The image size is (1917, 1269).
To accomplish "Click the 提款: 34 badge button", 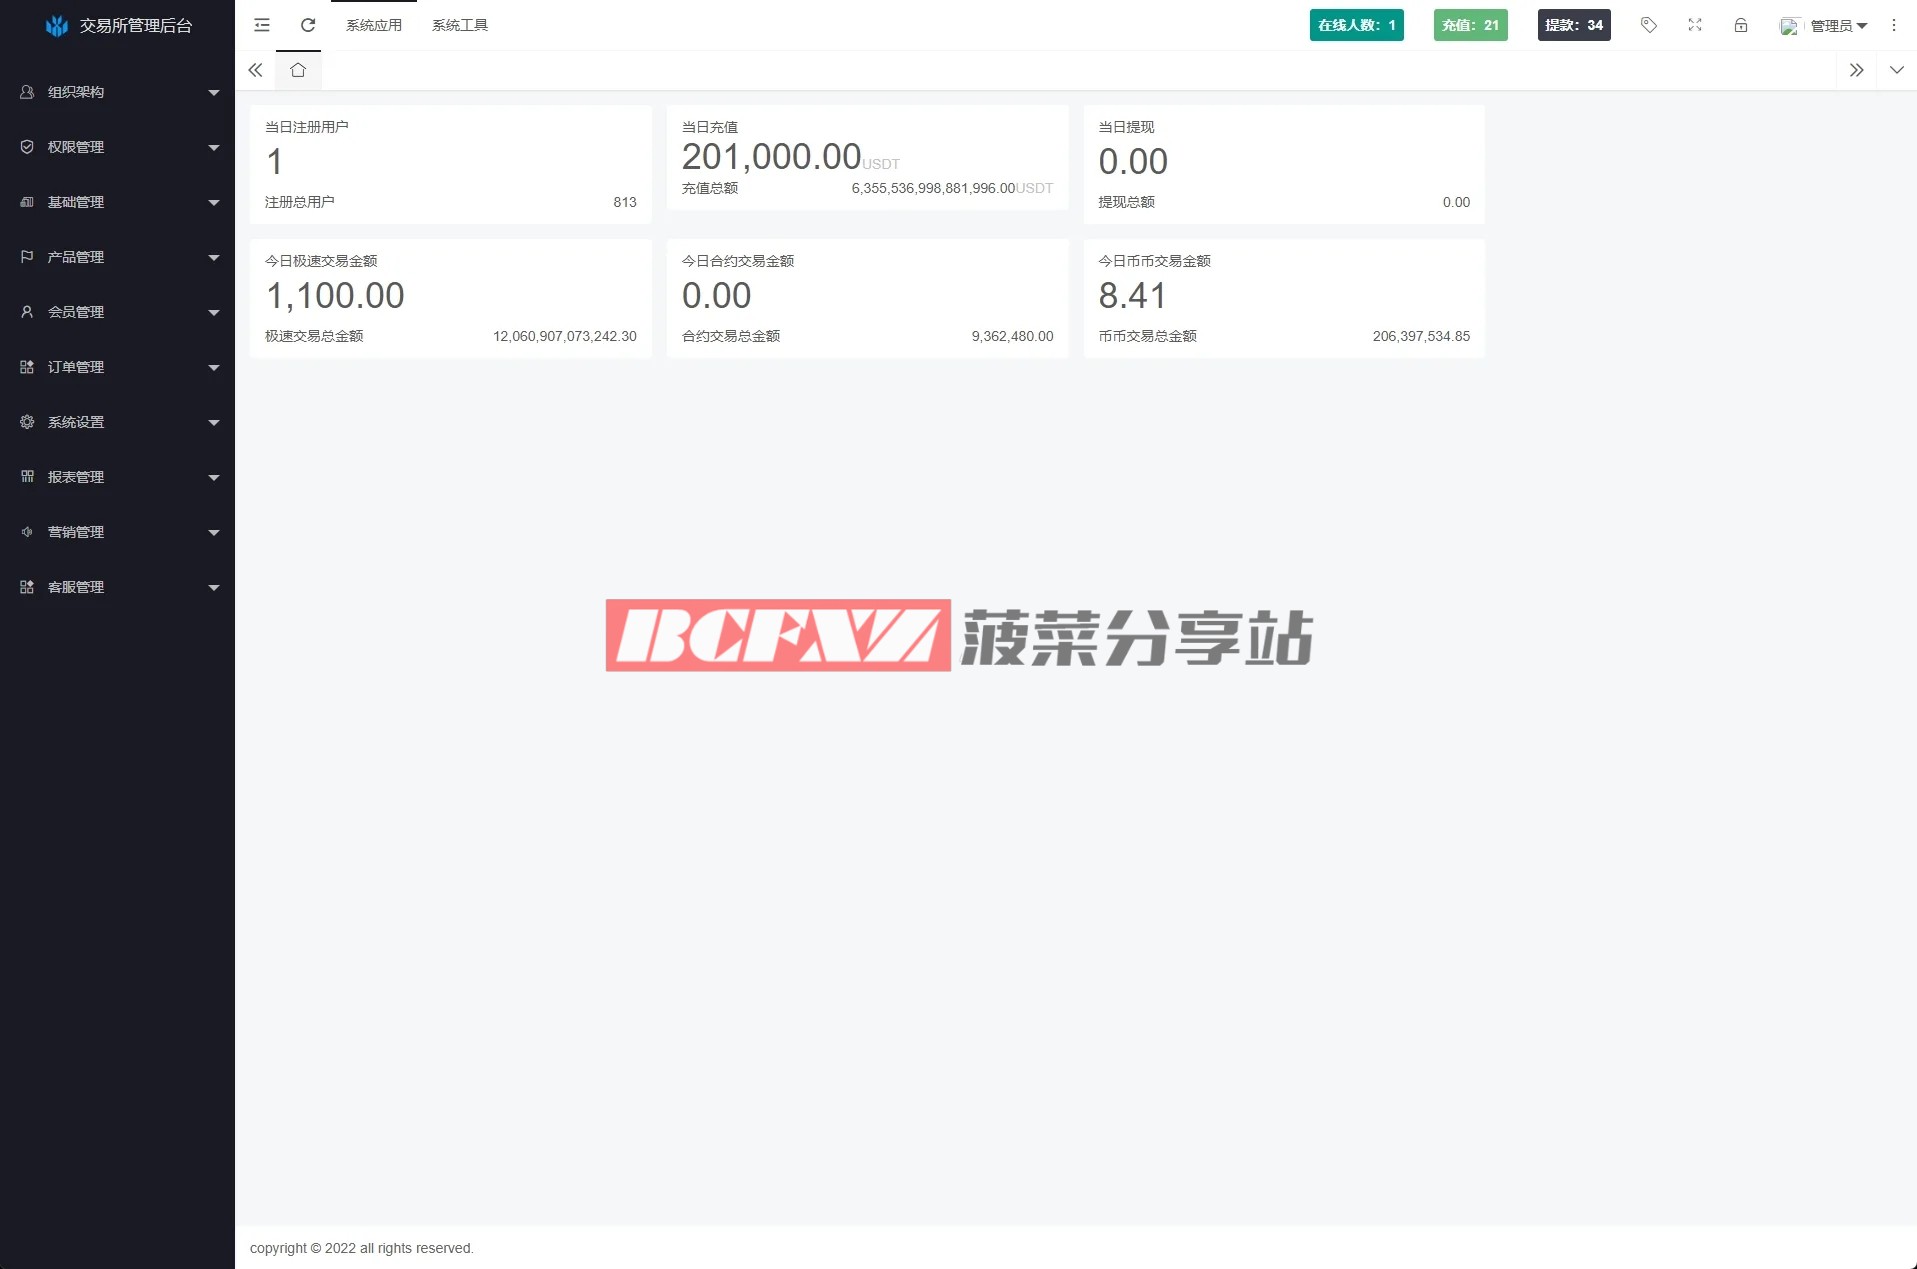I will [x=1573, y=25].
